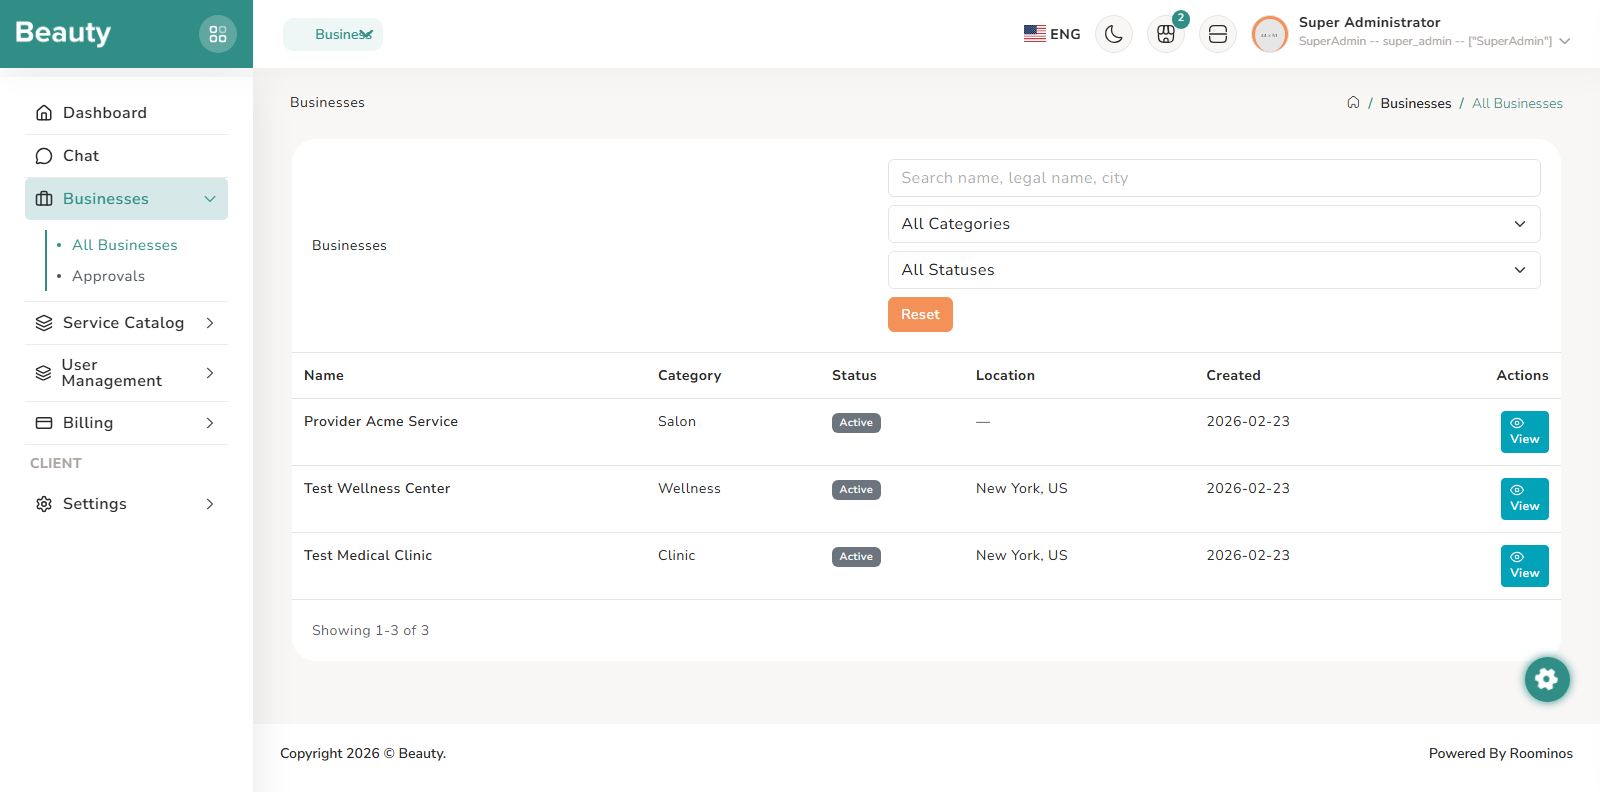Click the Chat bubble icon in sidebar
The image size is (1600, 792).
coord(44,156)
